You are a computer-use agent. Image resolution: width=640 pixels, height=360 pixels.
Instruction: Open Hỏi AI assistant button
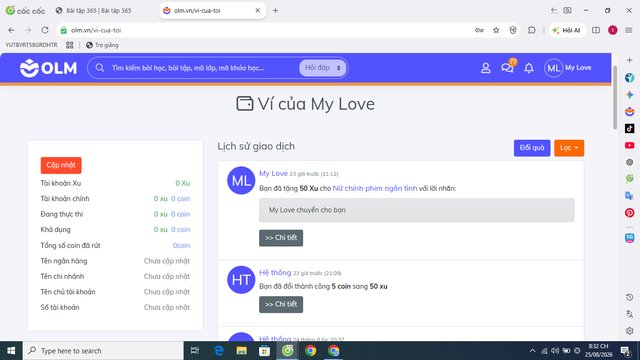pos(567,30)
